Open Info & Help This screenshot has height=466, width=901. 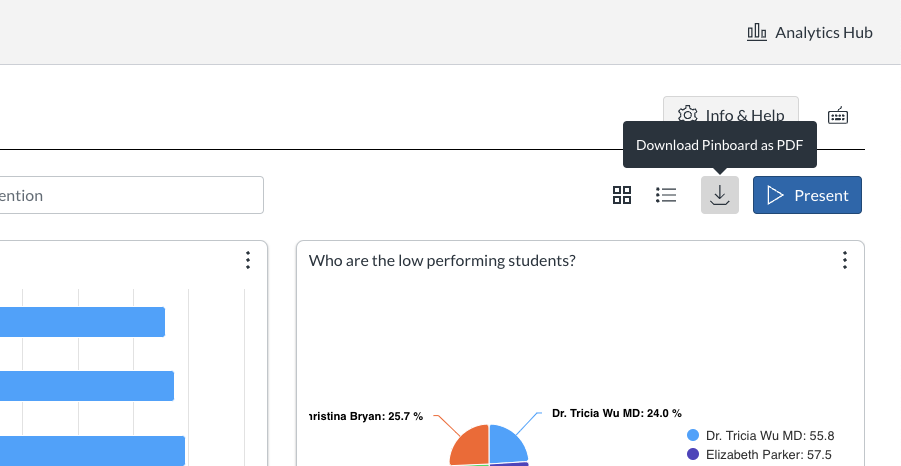click(730, 115)
